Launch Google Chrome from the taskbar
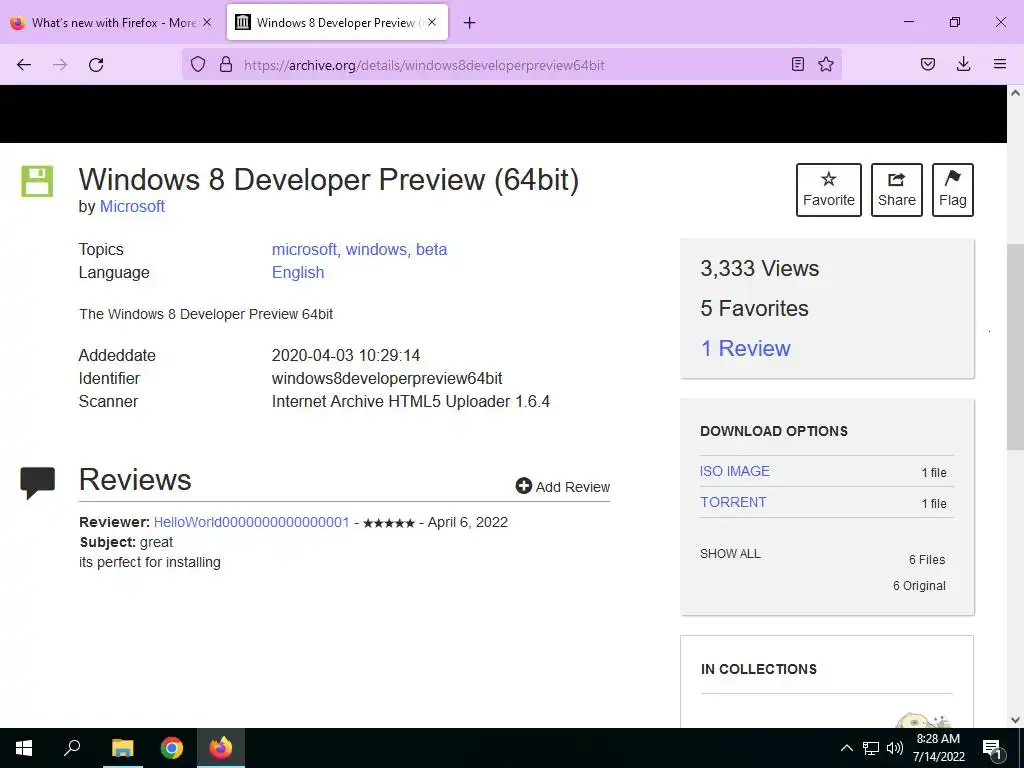 172,748
